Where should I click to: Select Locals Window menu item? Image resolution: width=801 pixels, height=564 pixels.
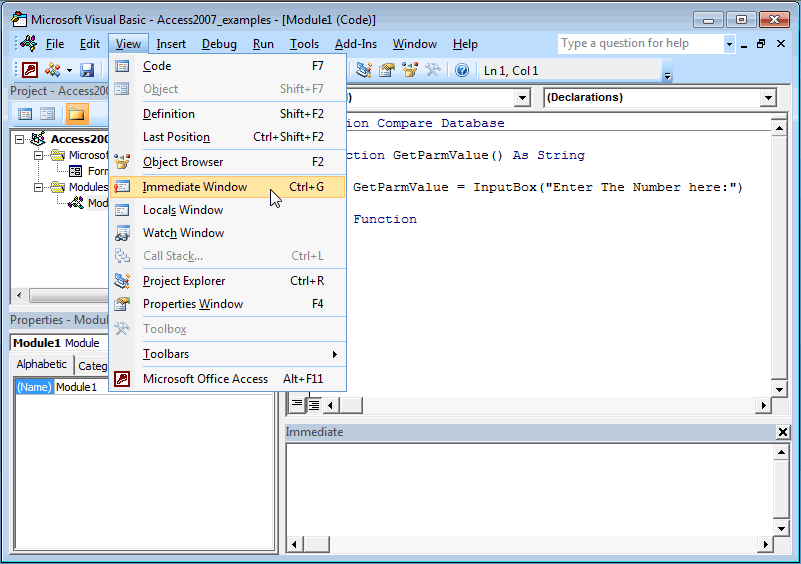point(228,210)
